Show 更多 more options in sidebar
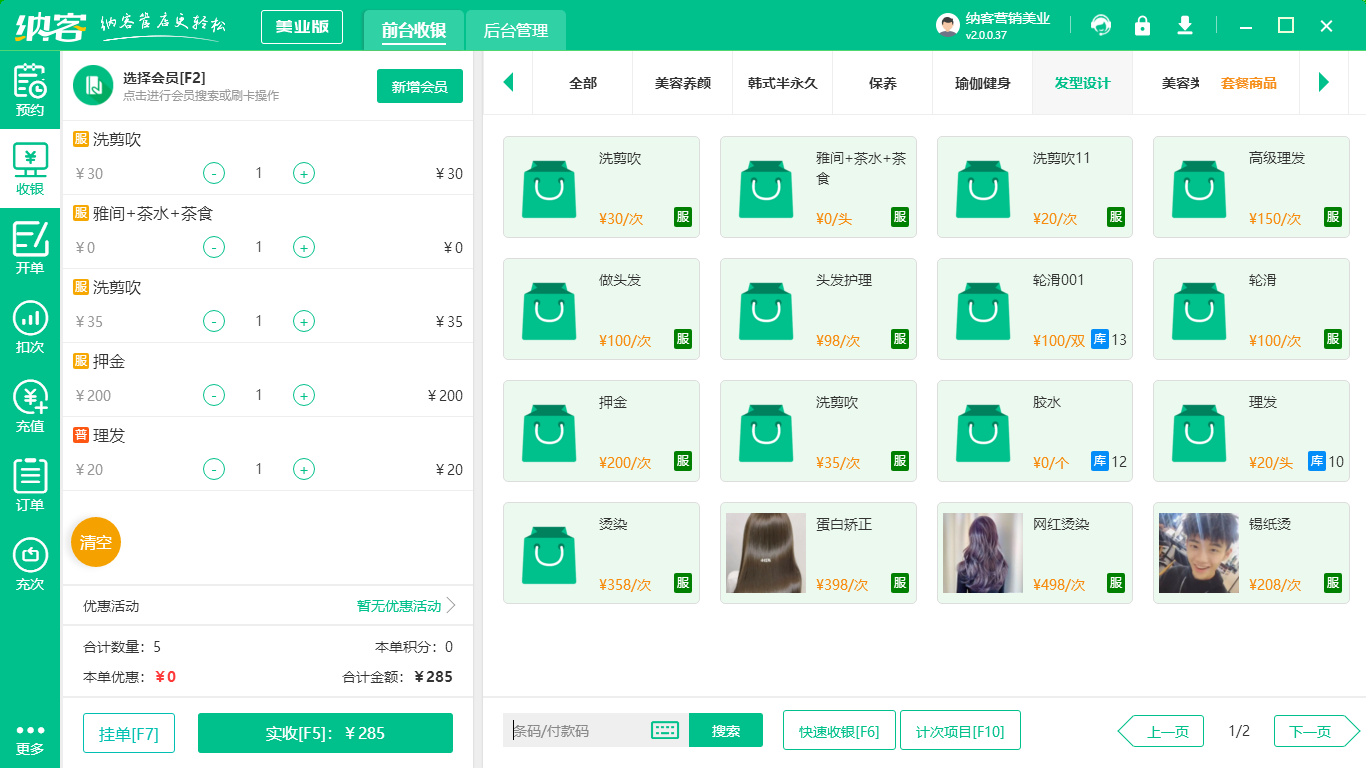 pos(30,739)
